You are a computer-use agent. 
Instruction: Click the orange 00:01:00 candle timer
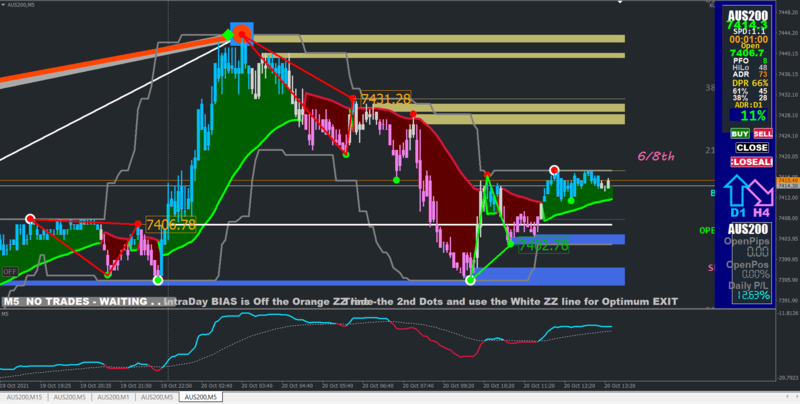(748, 39)
